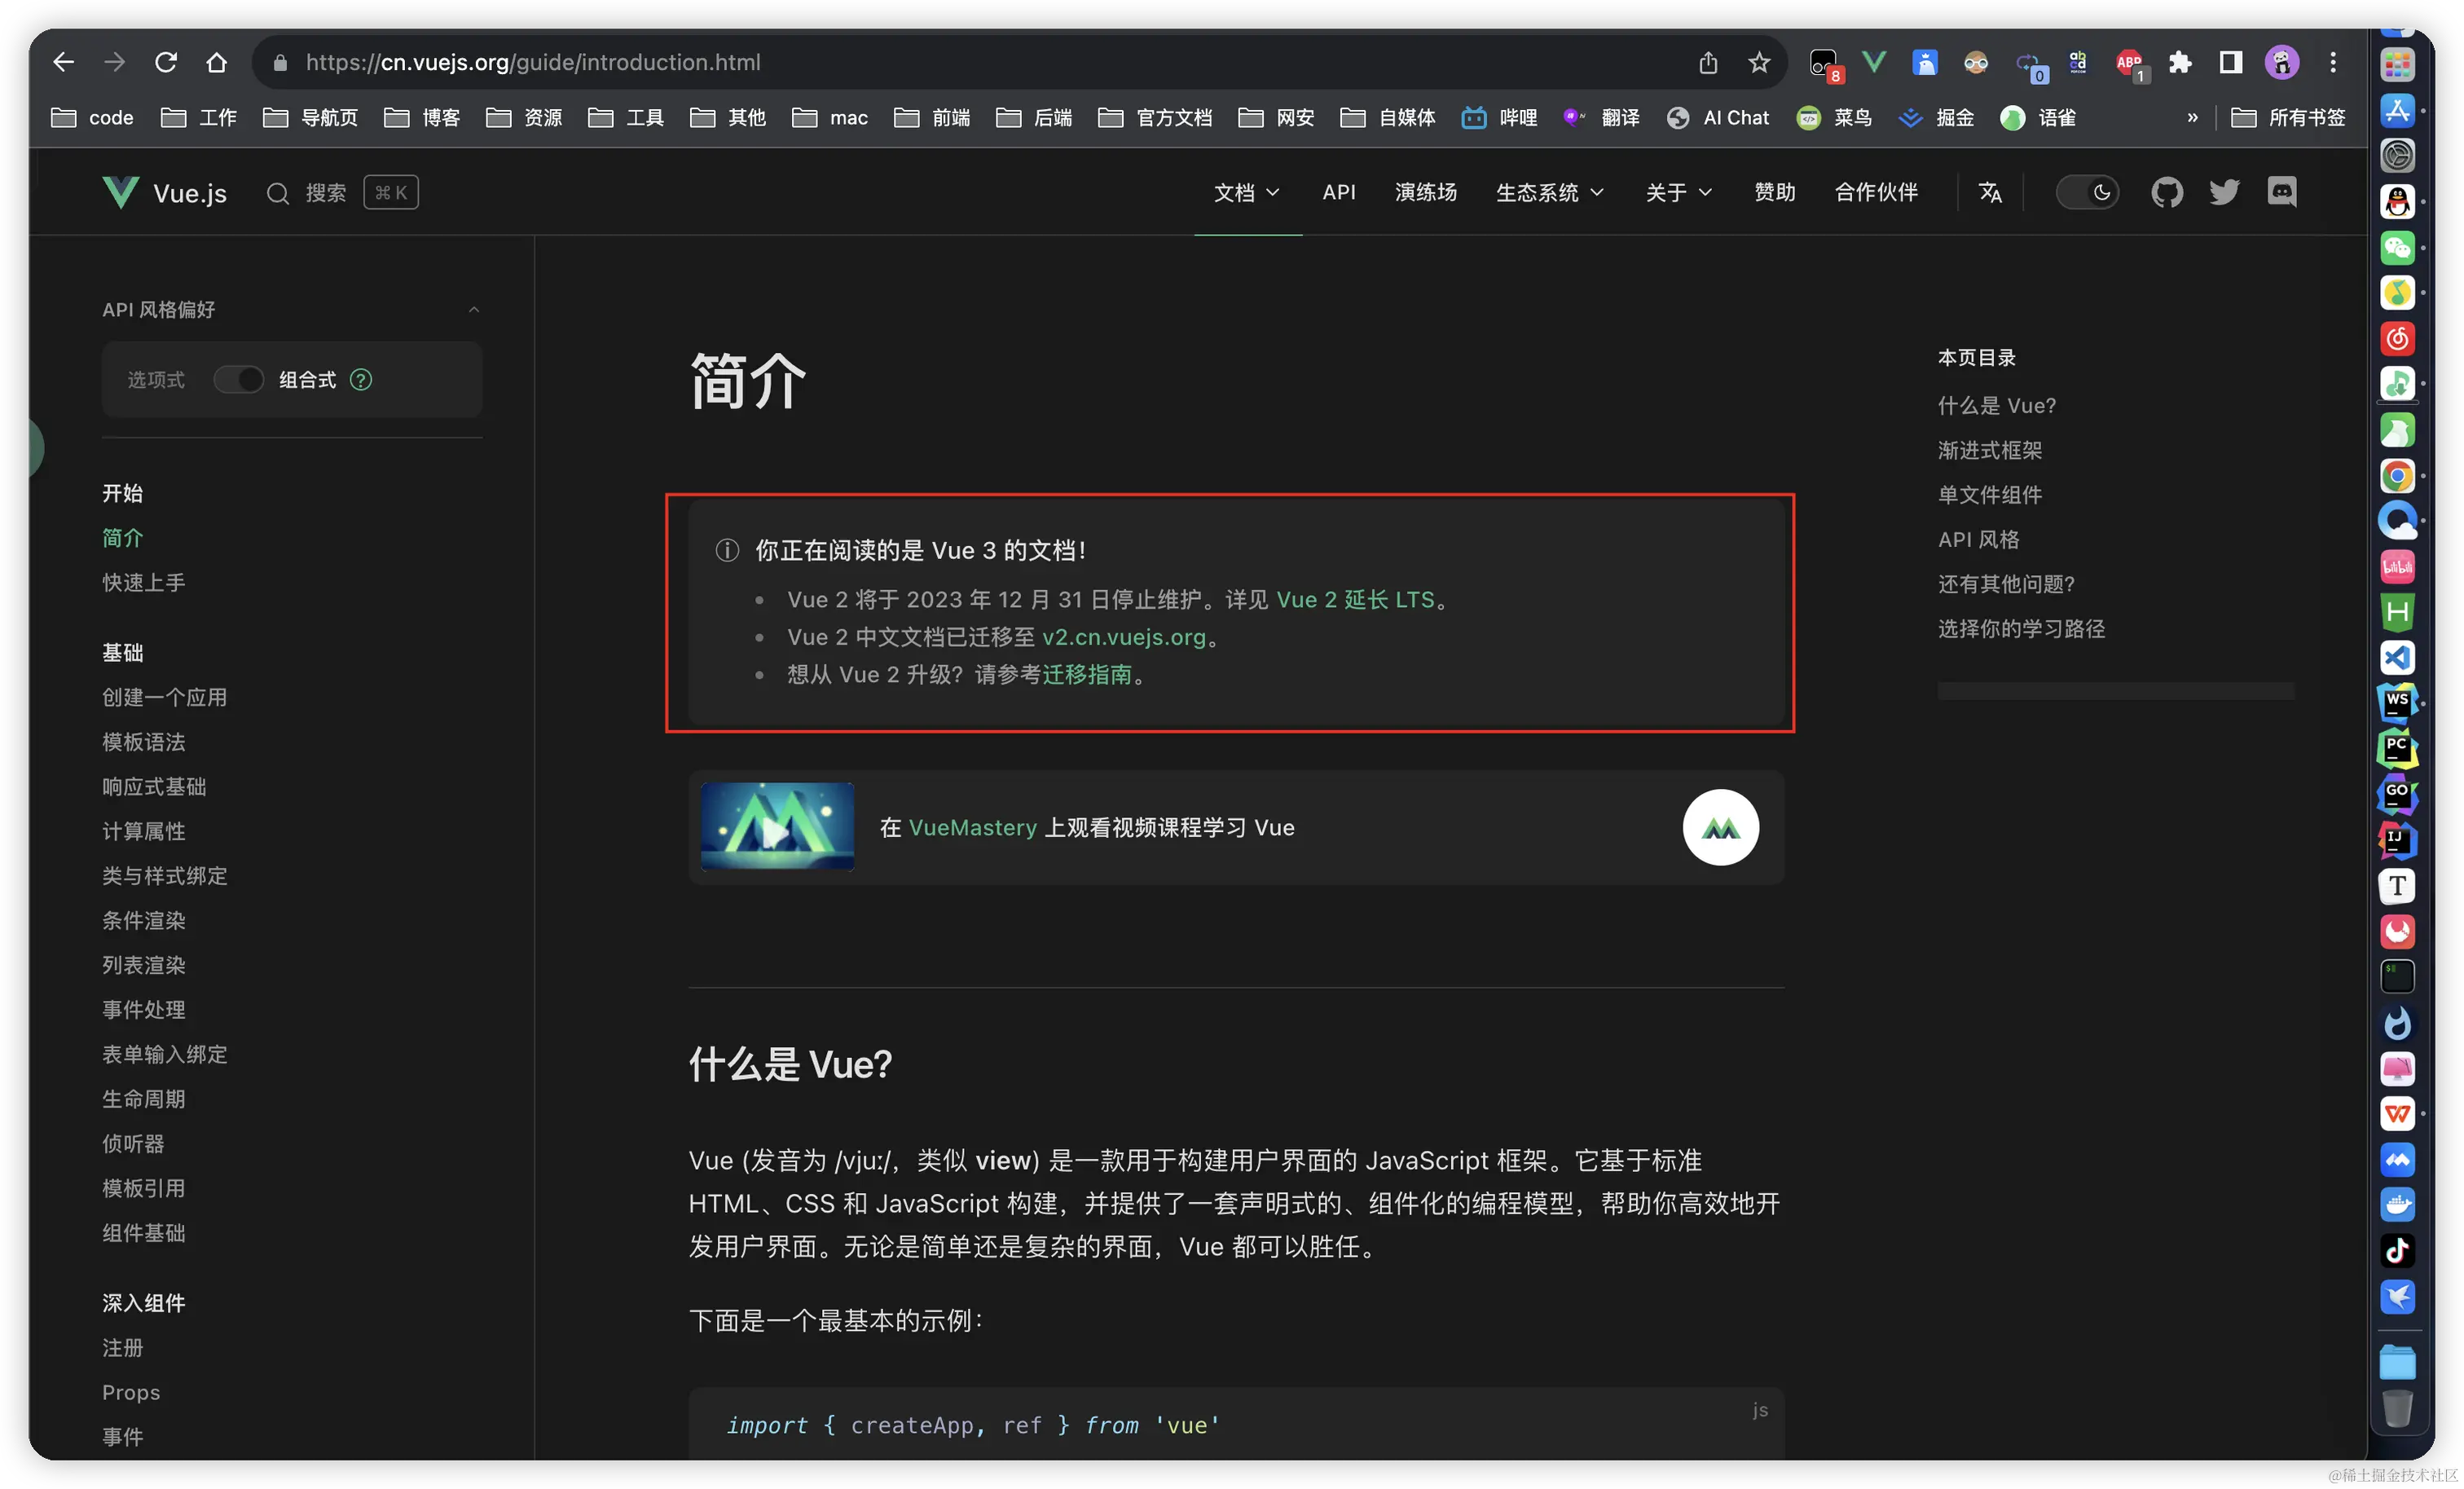
Task: Open the Discord chat icon
Action: coord(2281,192)
